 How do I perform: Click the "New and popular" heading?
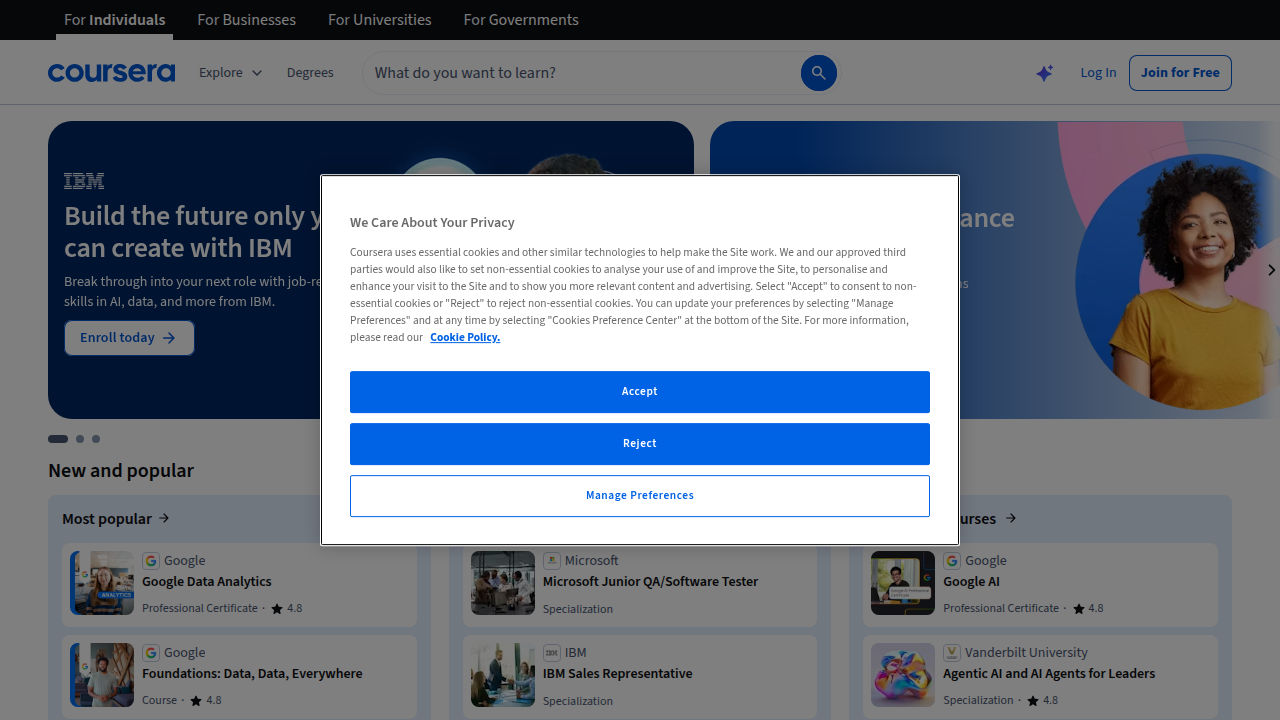point(121,471)
